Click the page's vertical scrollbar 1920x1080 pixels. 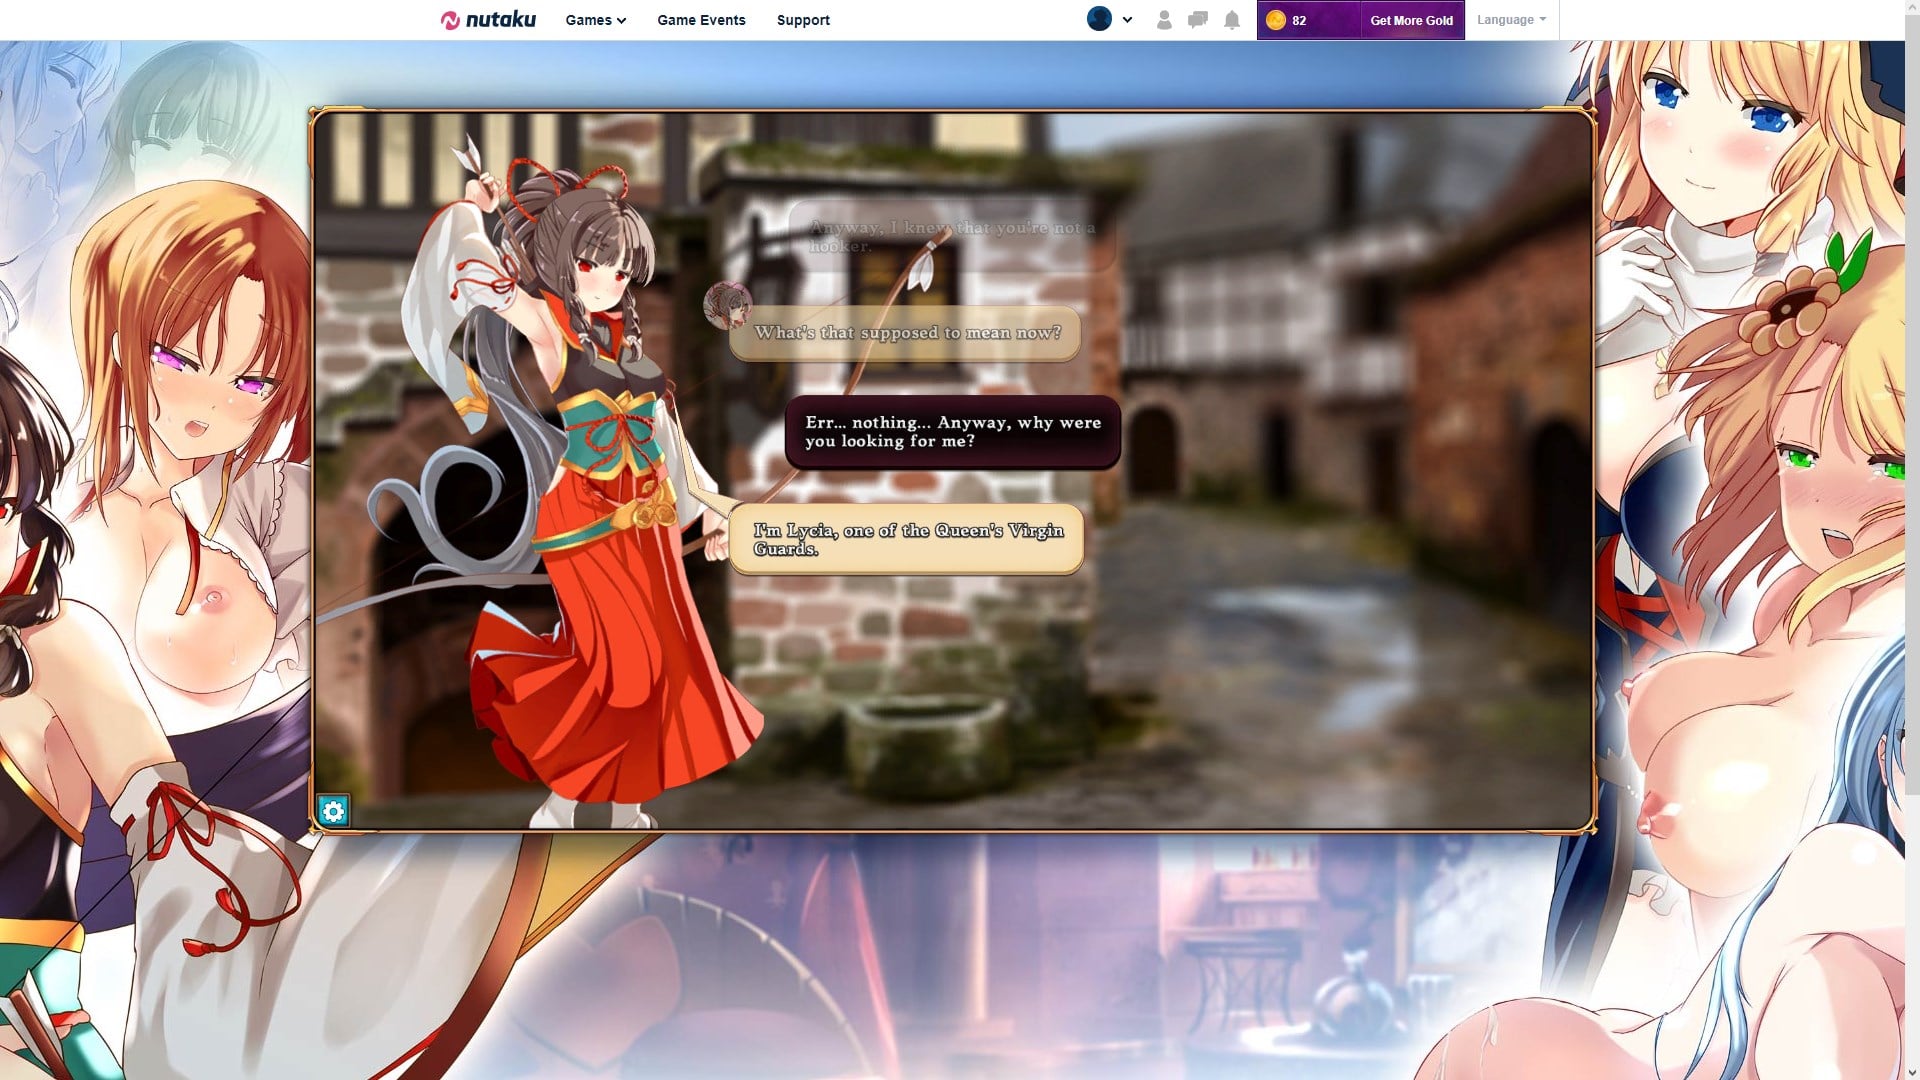click(1912, 400)
